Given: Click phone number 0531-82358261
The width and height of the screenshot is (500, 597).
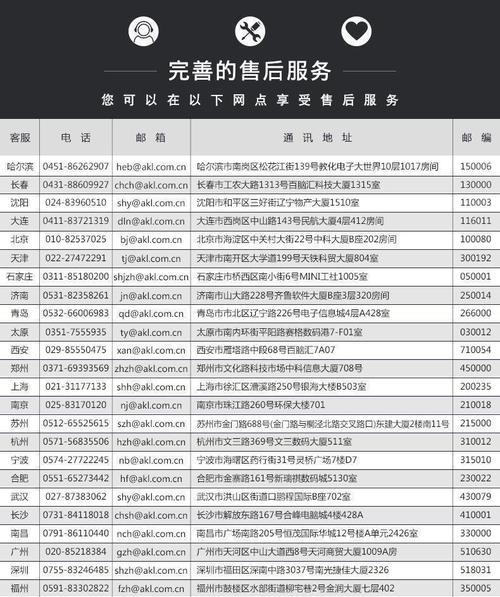Looking at the screenshot, I should click(76, 295).
